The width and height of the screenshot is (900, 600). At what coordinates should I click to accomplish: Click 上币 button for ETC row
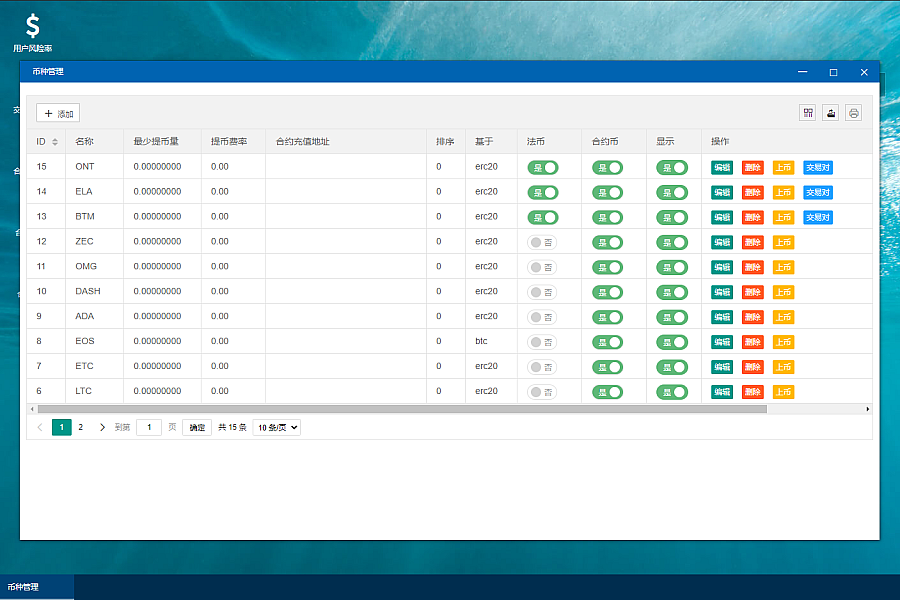pos(783,367)
